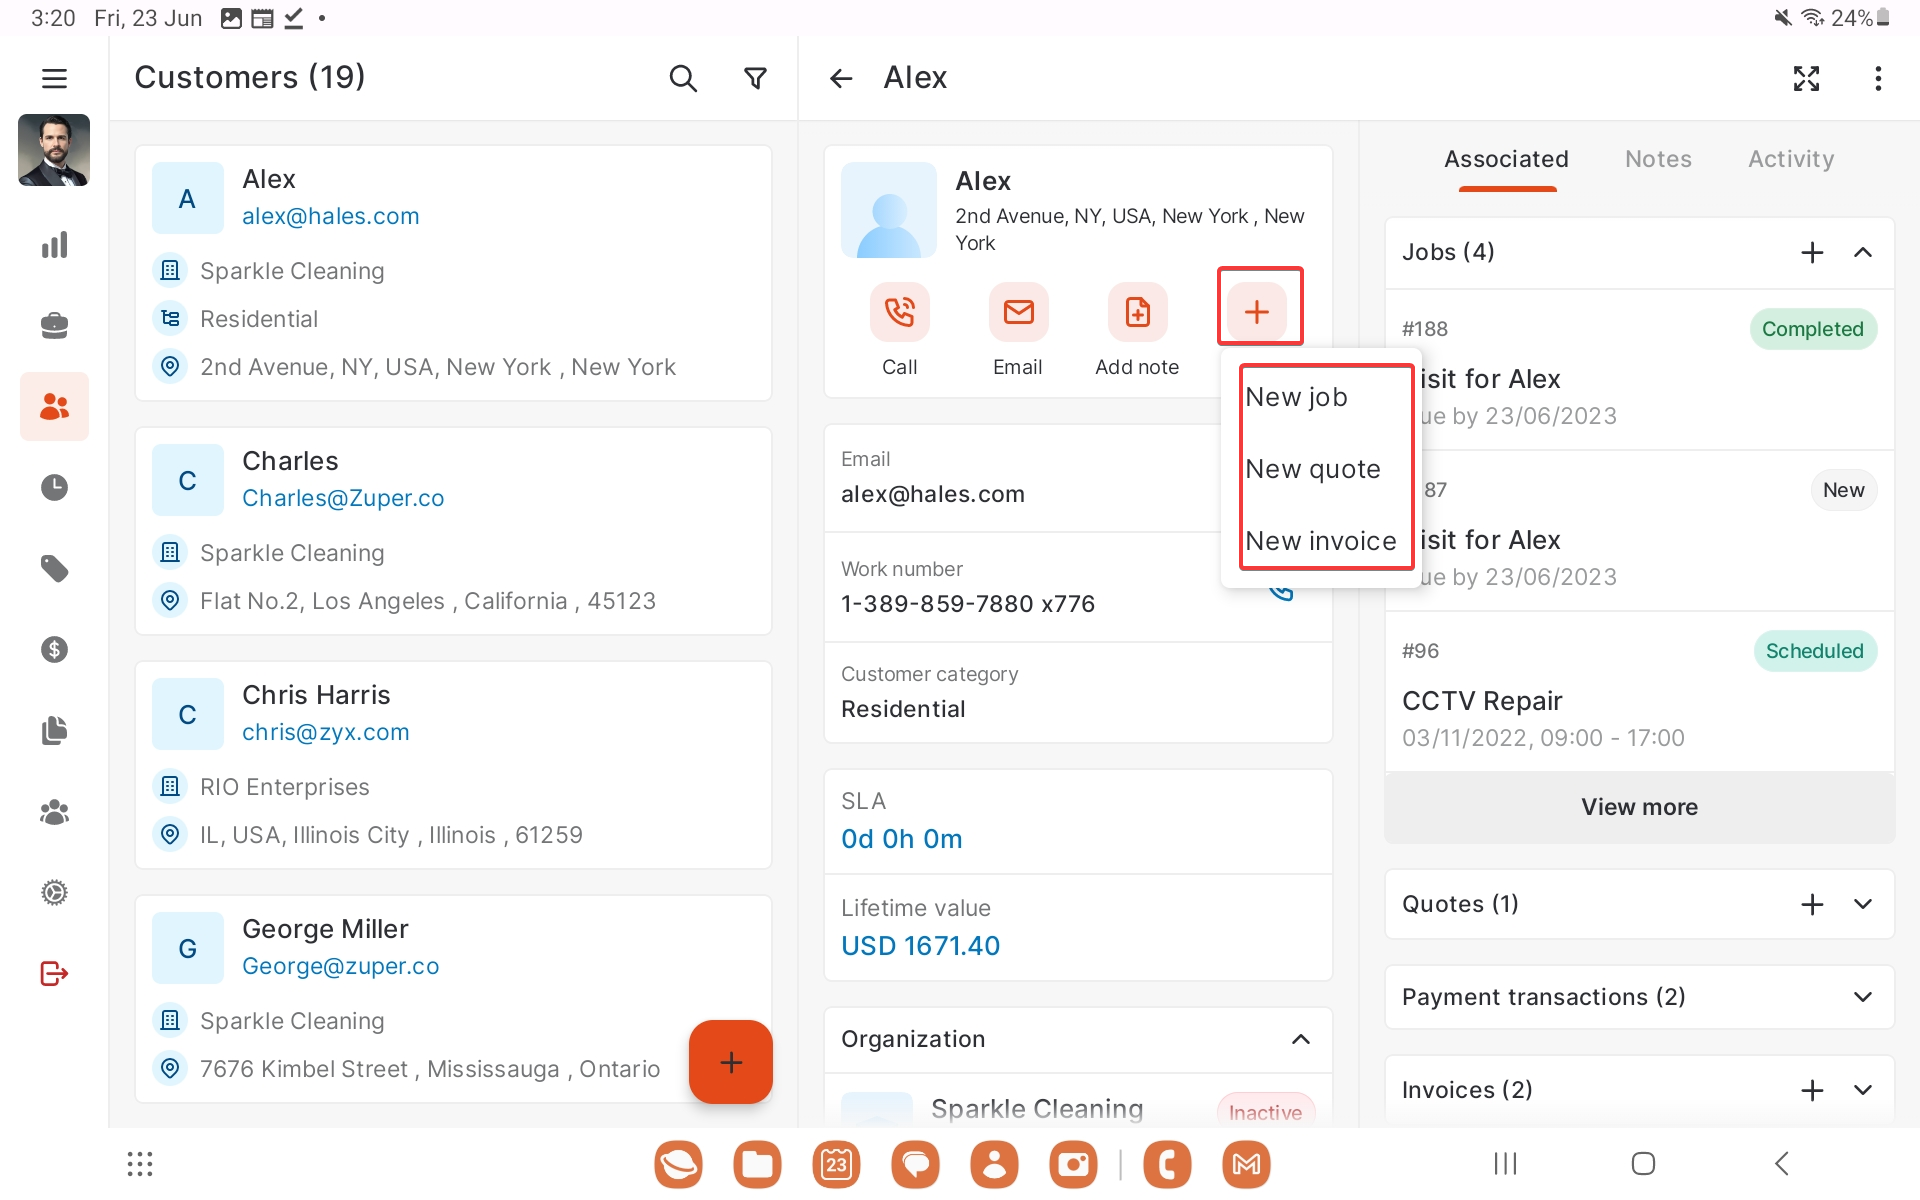1920x1200 pixels.
Task: Select New quote from the popup menu
Action: point(1313,469)
